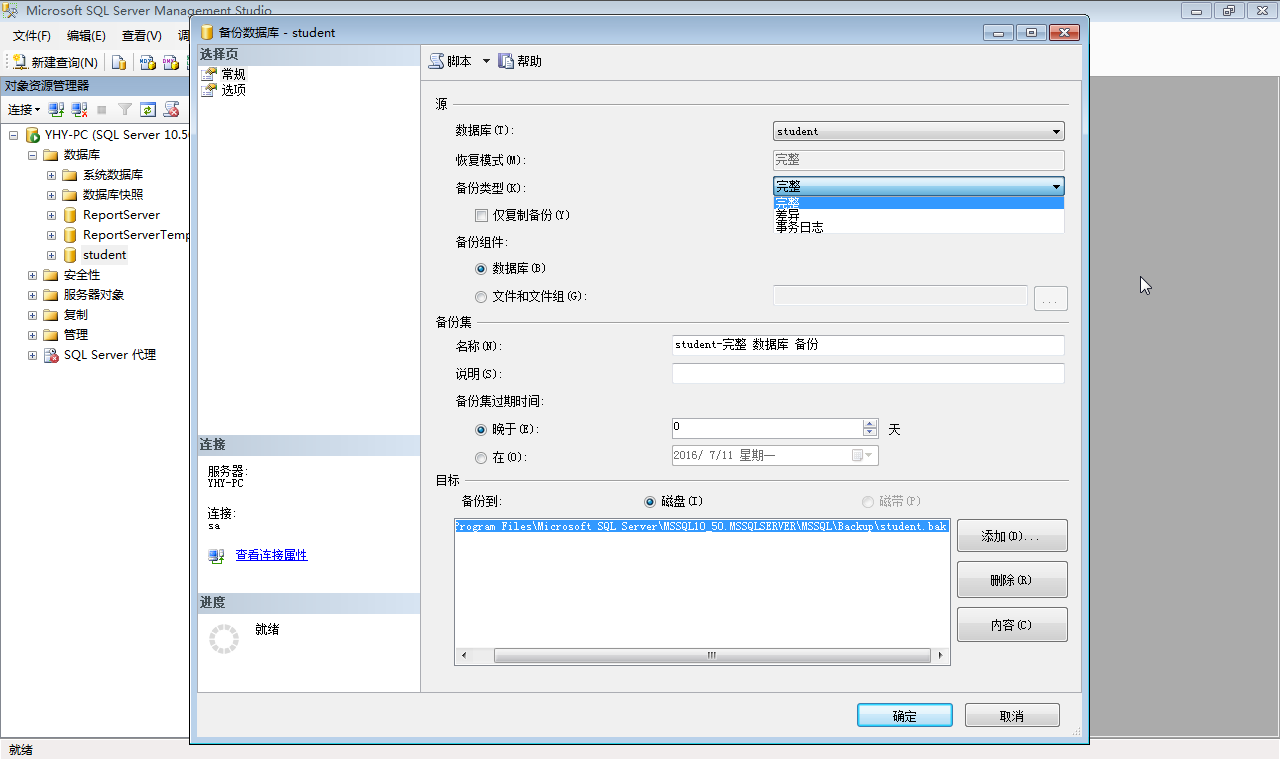Click the script with red cross icon
The height and width of the screenshot is (760, 1280).
[171, 110]
